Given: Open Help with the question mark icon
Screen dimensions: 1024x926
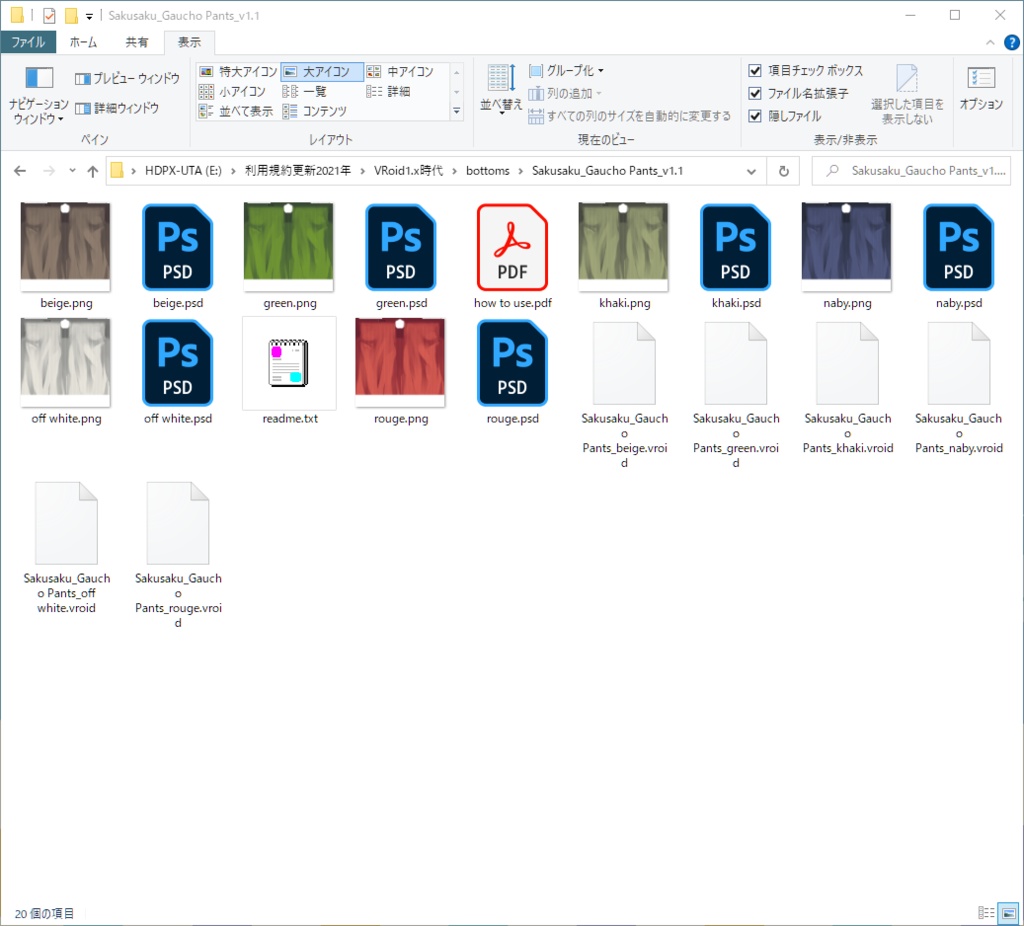Looking at the screenshot, I should (x=1011, y=42).
